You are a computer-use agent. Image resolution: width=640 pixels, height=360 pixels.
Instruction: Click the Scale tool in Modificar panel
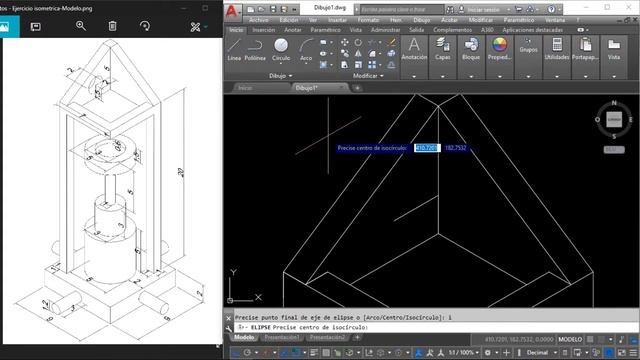[358, 64]
